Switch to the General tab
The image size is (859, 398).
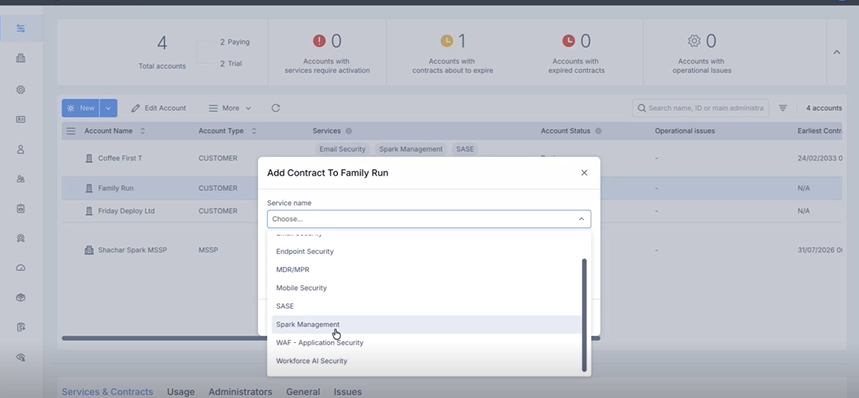point(303,391)
